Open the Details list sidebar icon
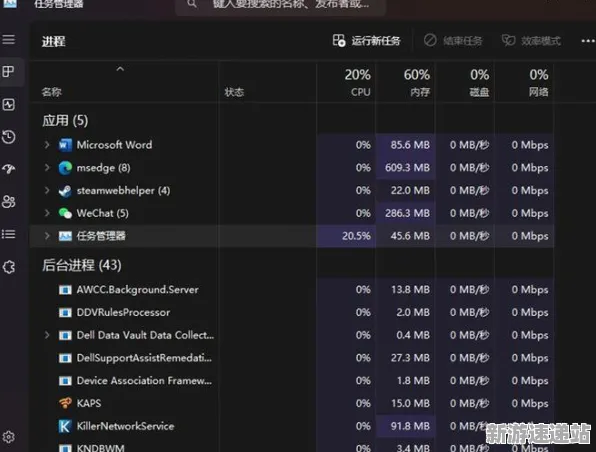The width and height of the screenshot is (596, 452). point(8,234)
